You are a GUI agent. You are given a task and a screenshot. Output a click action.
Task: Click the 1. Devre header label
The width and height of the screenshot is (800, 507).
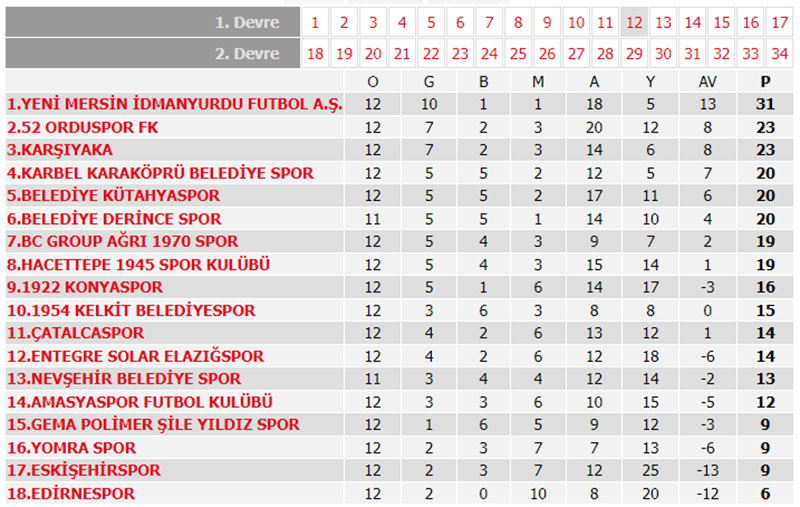click(x=250, y=22)
